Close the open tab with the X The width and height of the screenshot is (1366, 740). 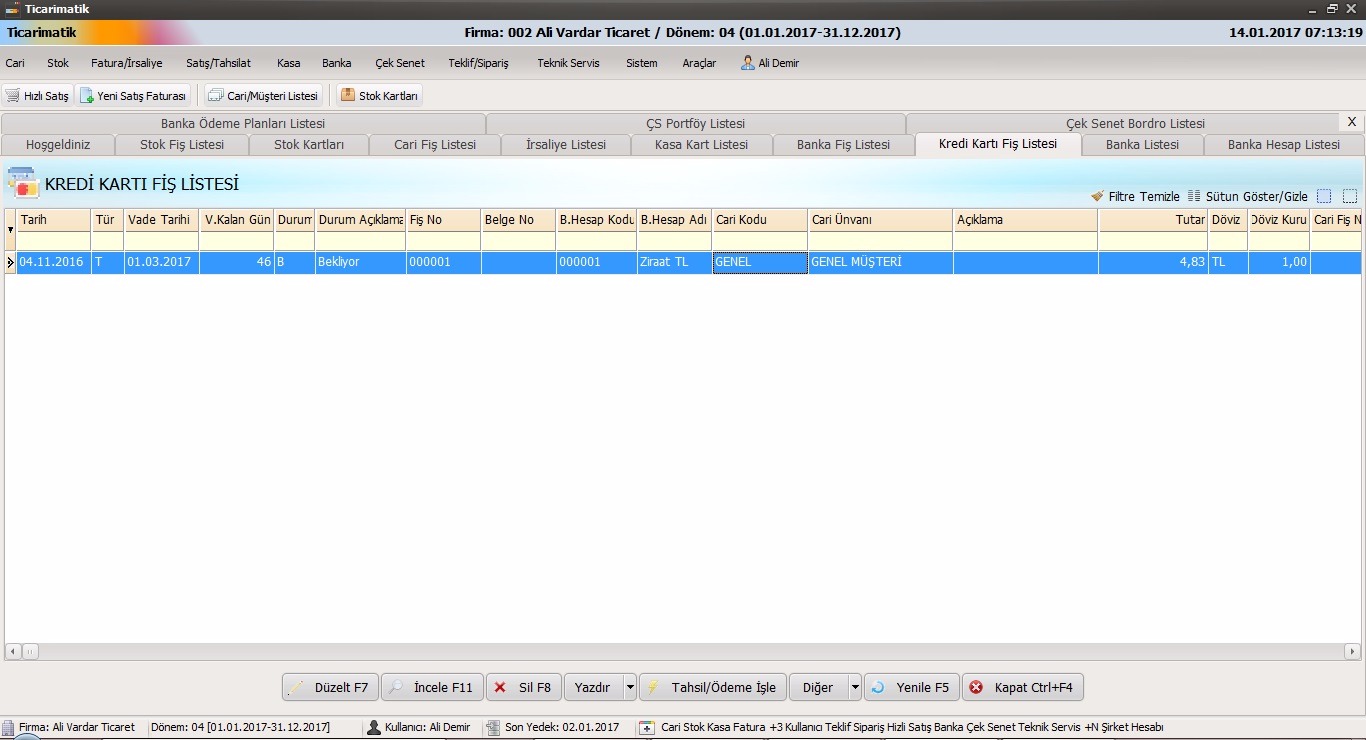click(x=1352, y=122)
